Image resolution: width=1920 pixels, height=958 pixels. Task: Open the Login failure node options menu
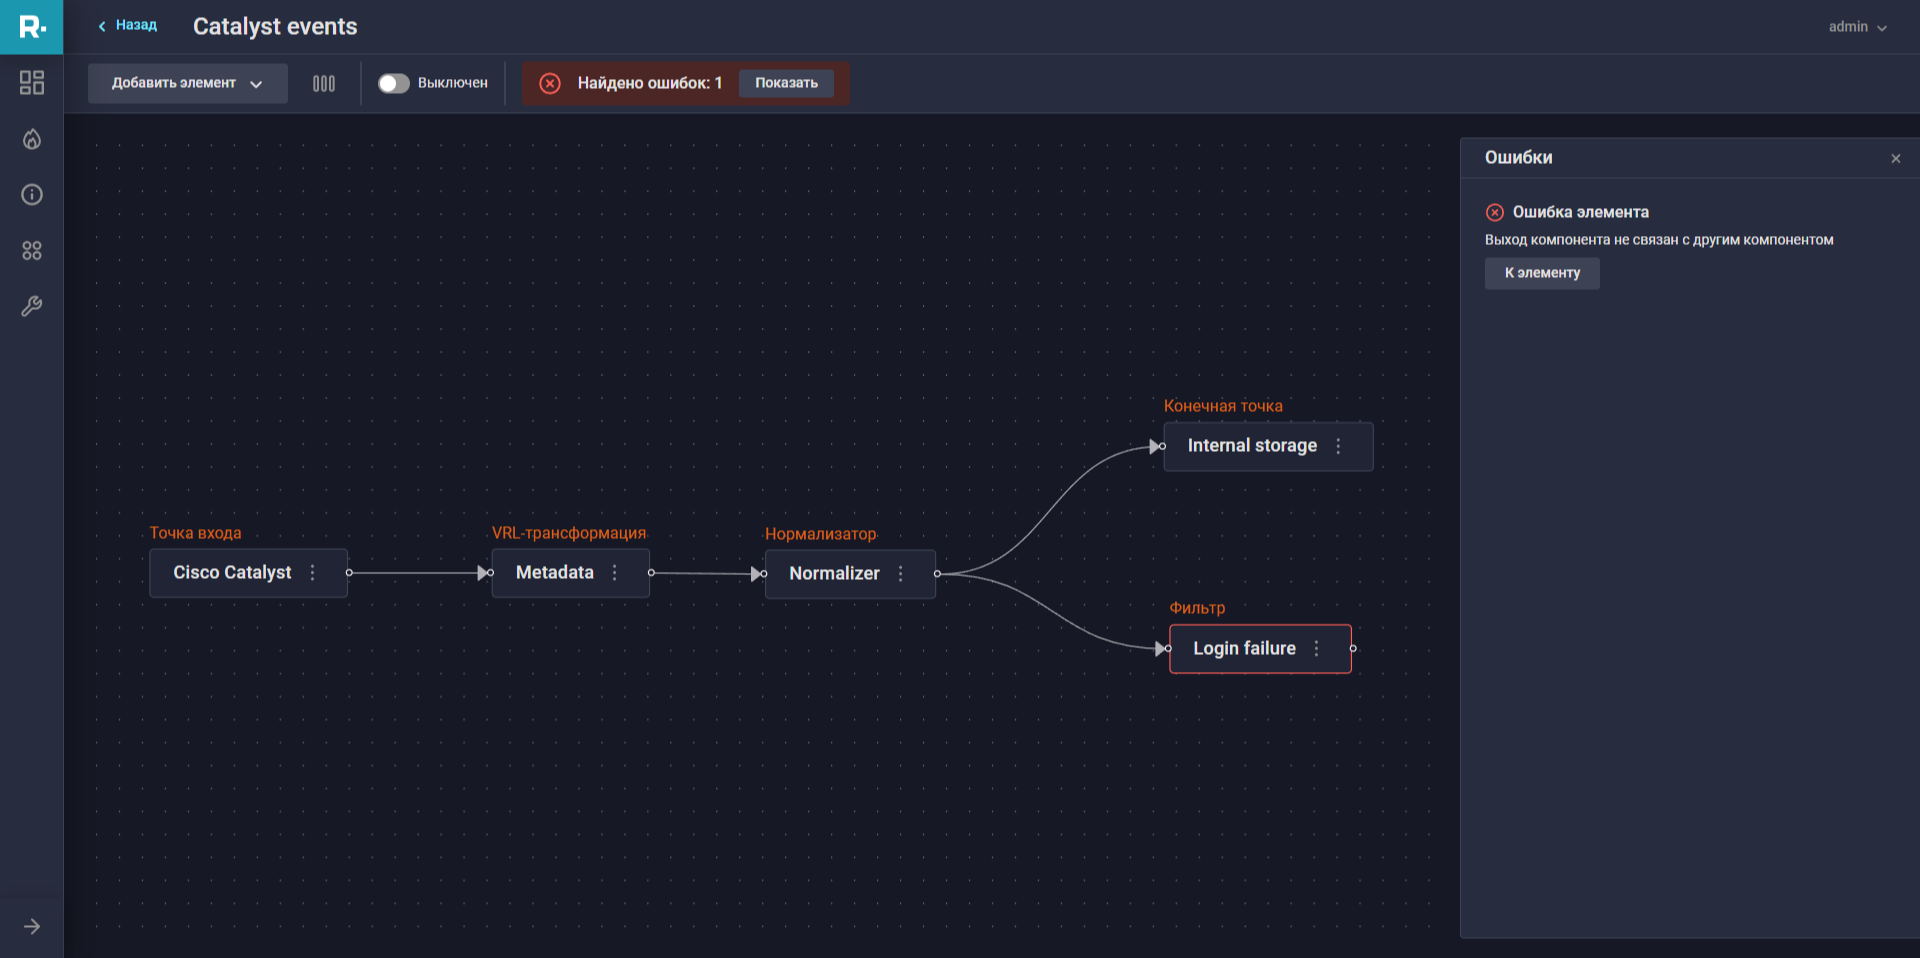point(1316,649)
